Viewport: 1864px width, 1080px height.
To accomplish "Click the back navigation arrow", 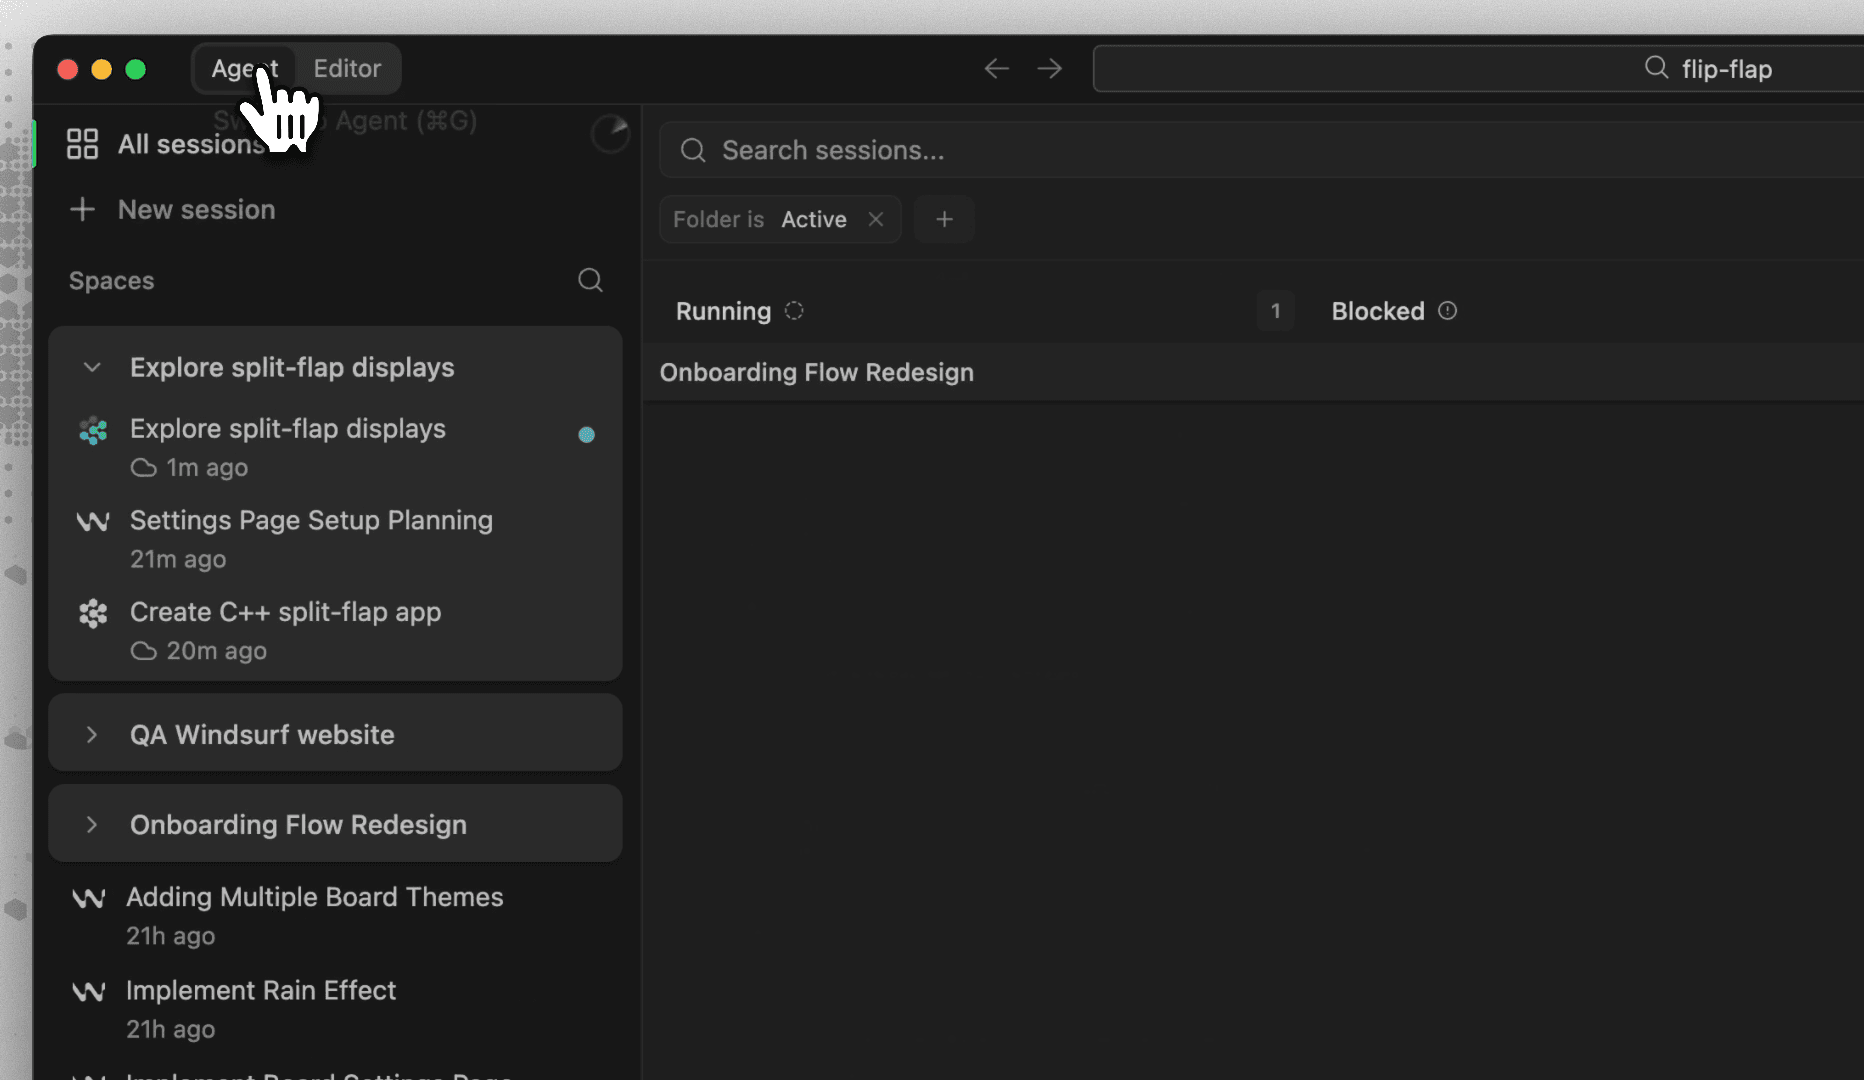I will point(996,68).
